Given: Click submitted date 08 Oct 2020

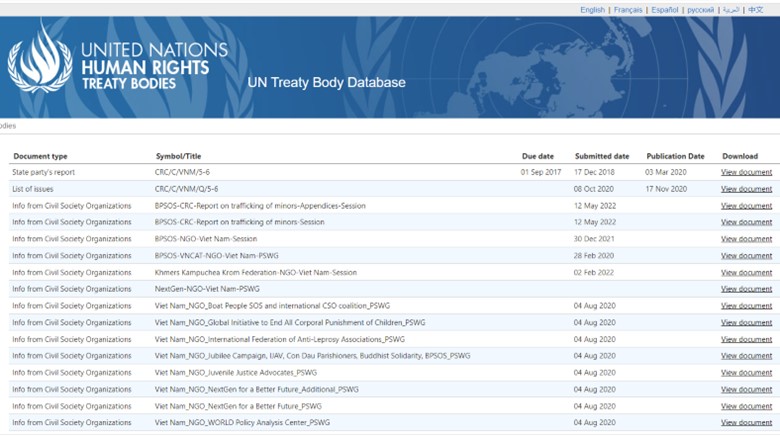Looking at the screenshot, I should coord(593,189).
